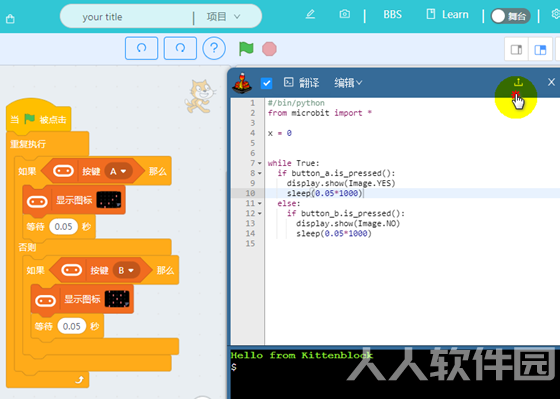The height and width of the screenshot is (399, 560).
Task: Click code line 'from microbit import *'
Action: pyautogui.click(x=320, y=113)
